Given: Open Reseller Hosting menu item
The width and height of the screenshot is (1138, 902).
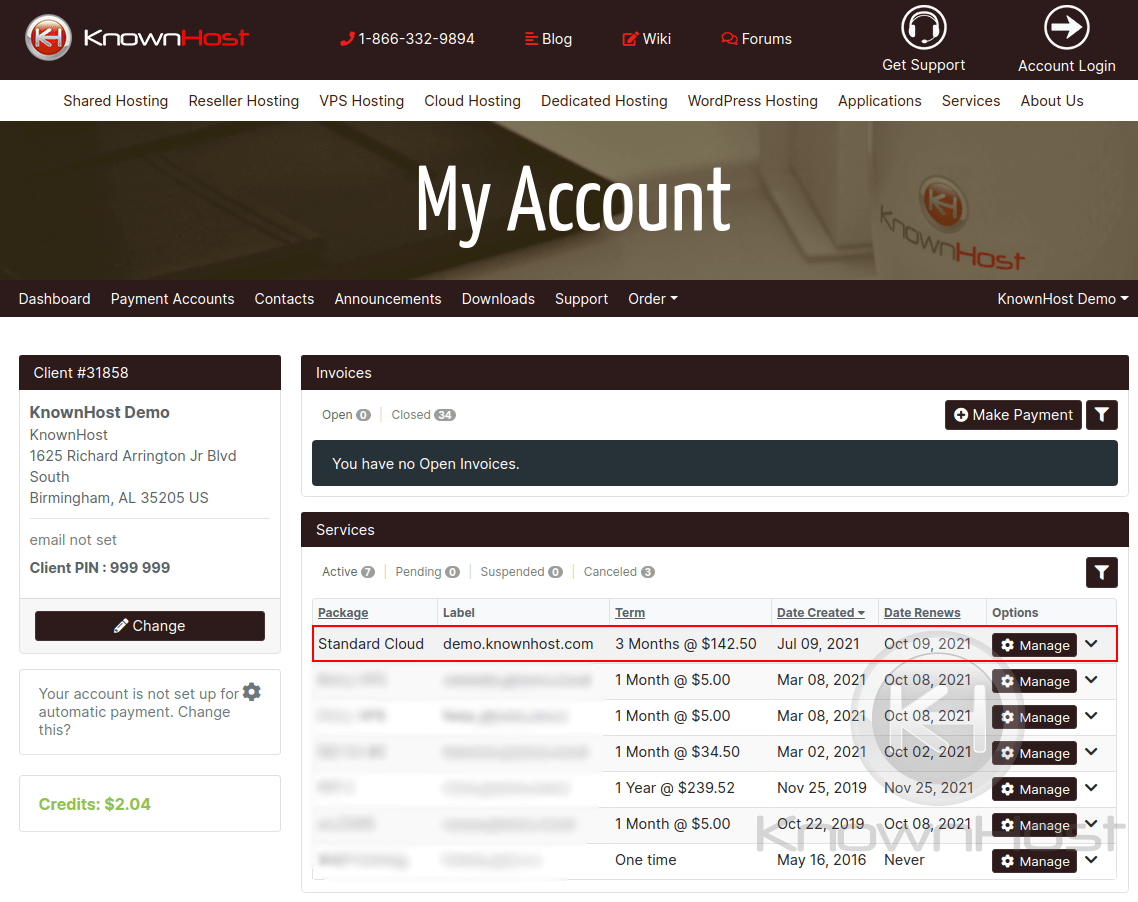Looking at the screenshot, I should tap(244, 101).
